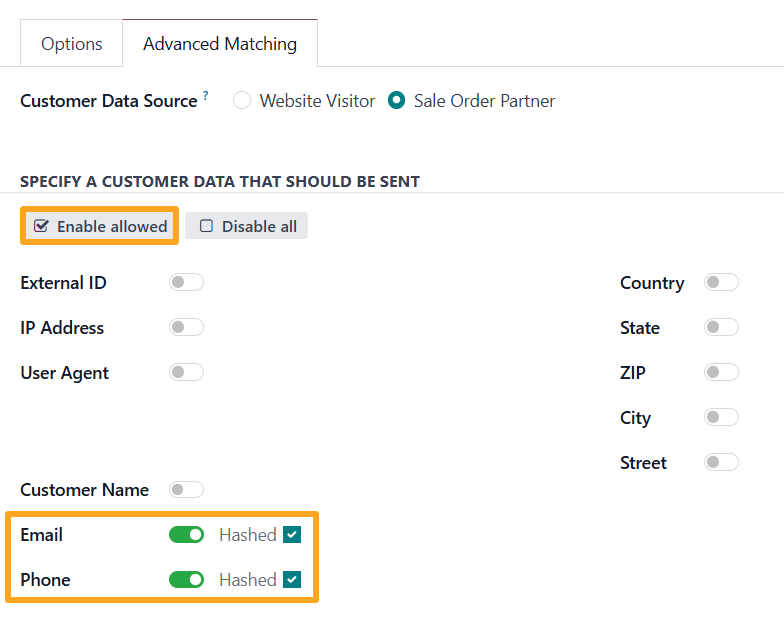The width and height of the screenshot is (784, 624).
Task: Disable the Email toggle
Action: coord(186,535)
